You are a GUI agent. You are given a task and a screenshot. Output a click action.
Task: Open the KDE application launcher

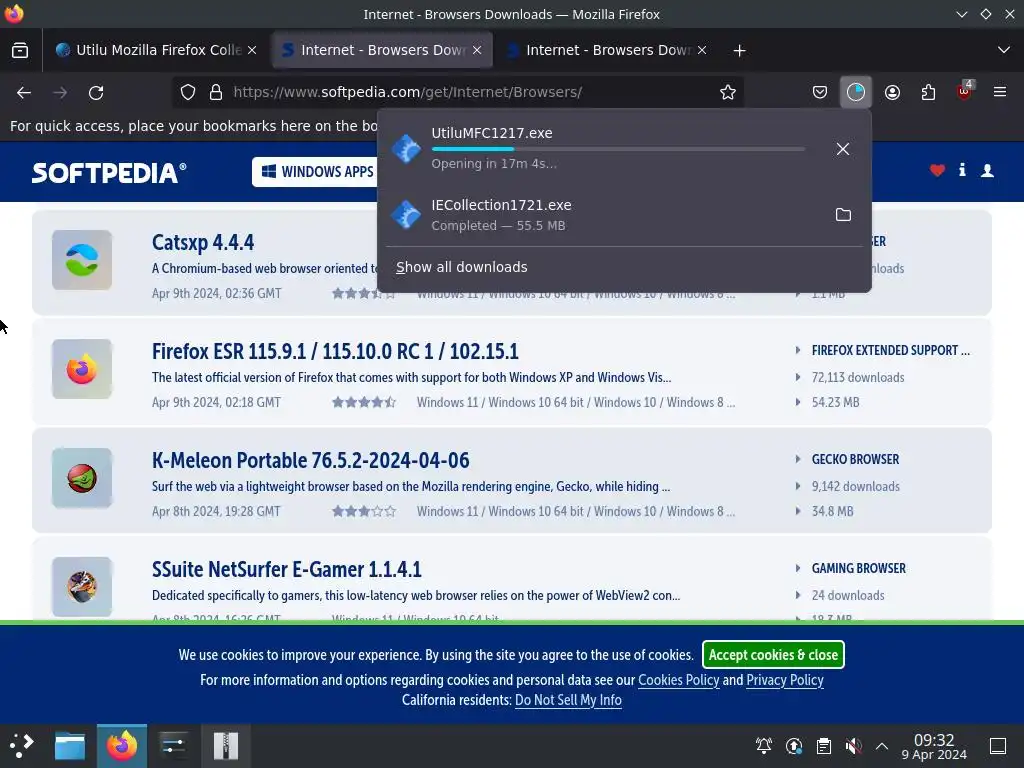[x=22, y=745]
